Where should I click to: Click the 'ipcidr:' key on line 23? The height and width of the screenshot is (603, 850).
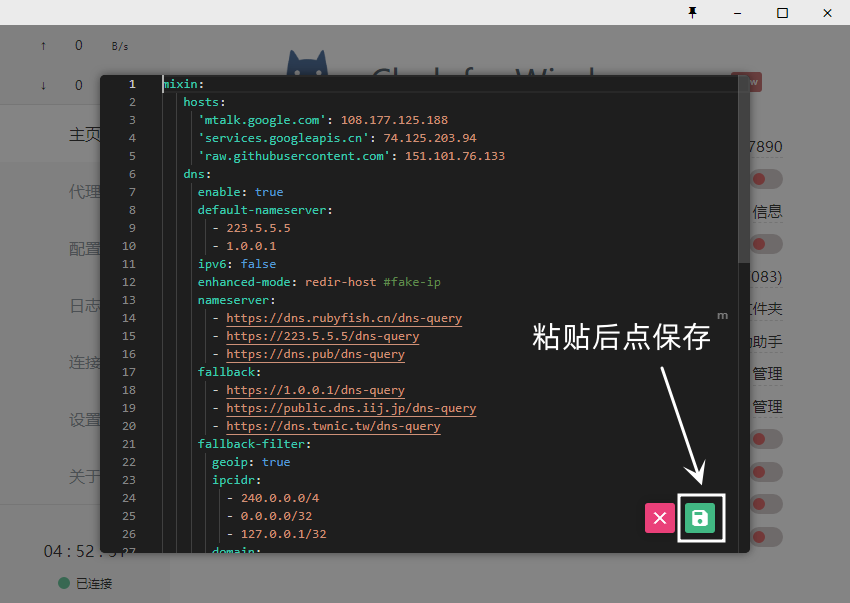(237, 480)
